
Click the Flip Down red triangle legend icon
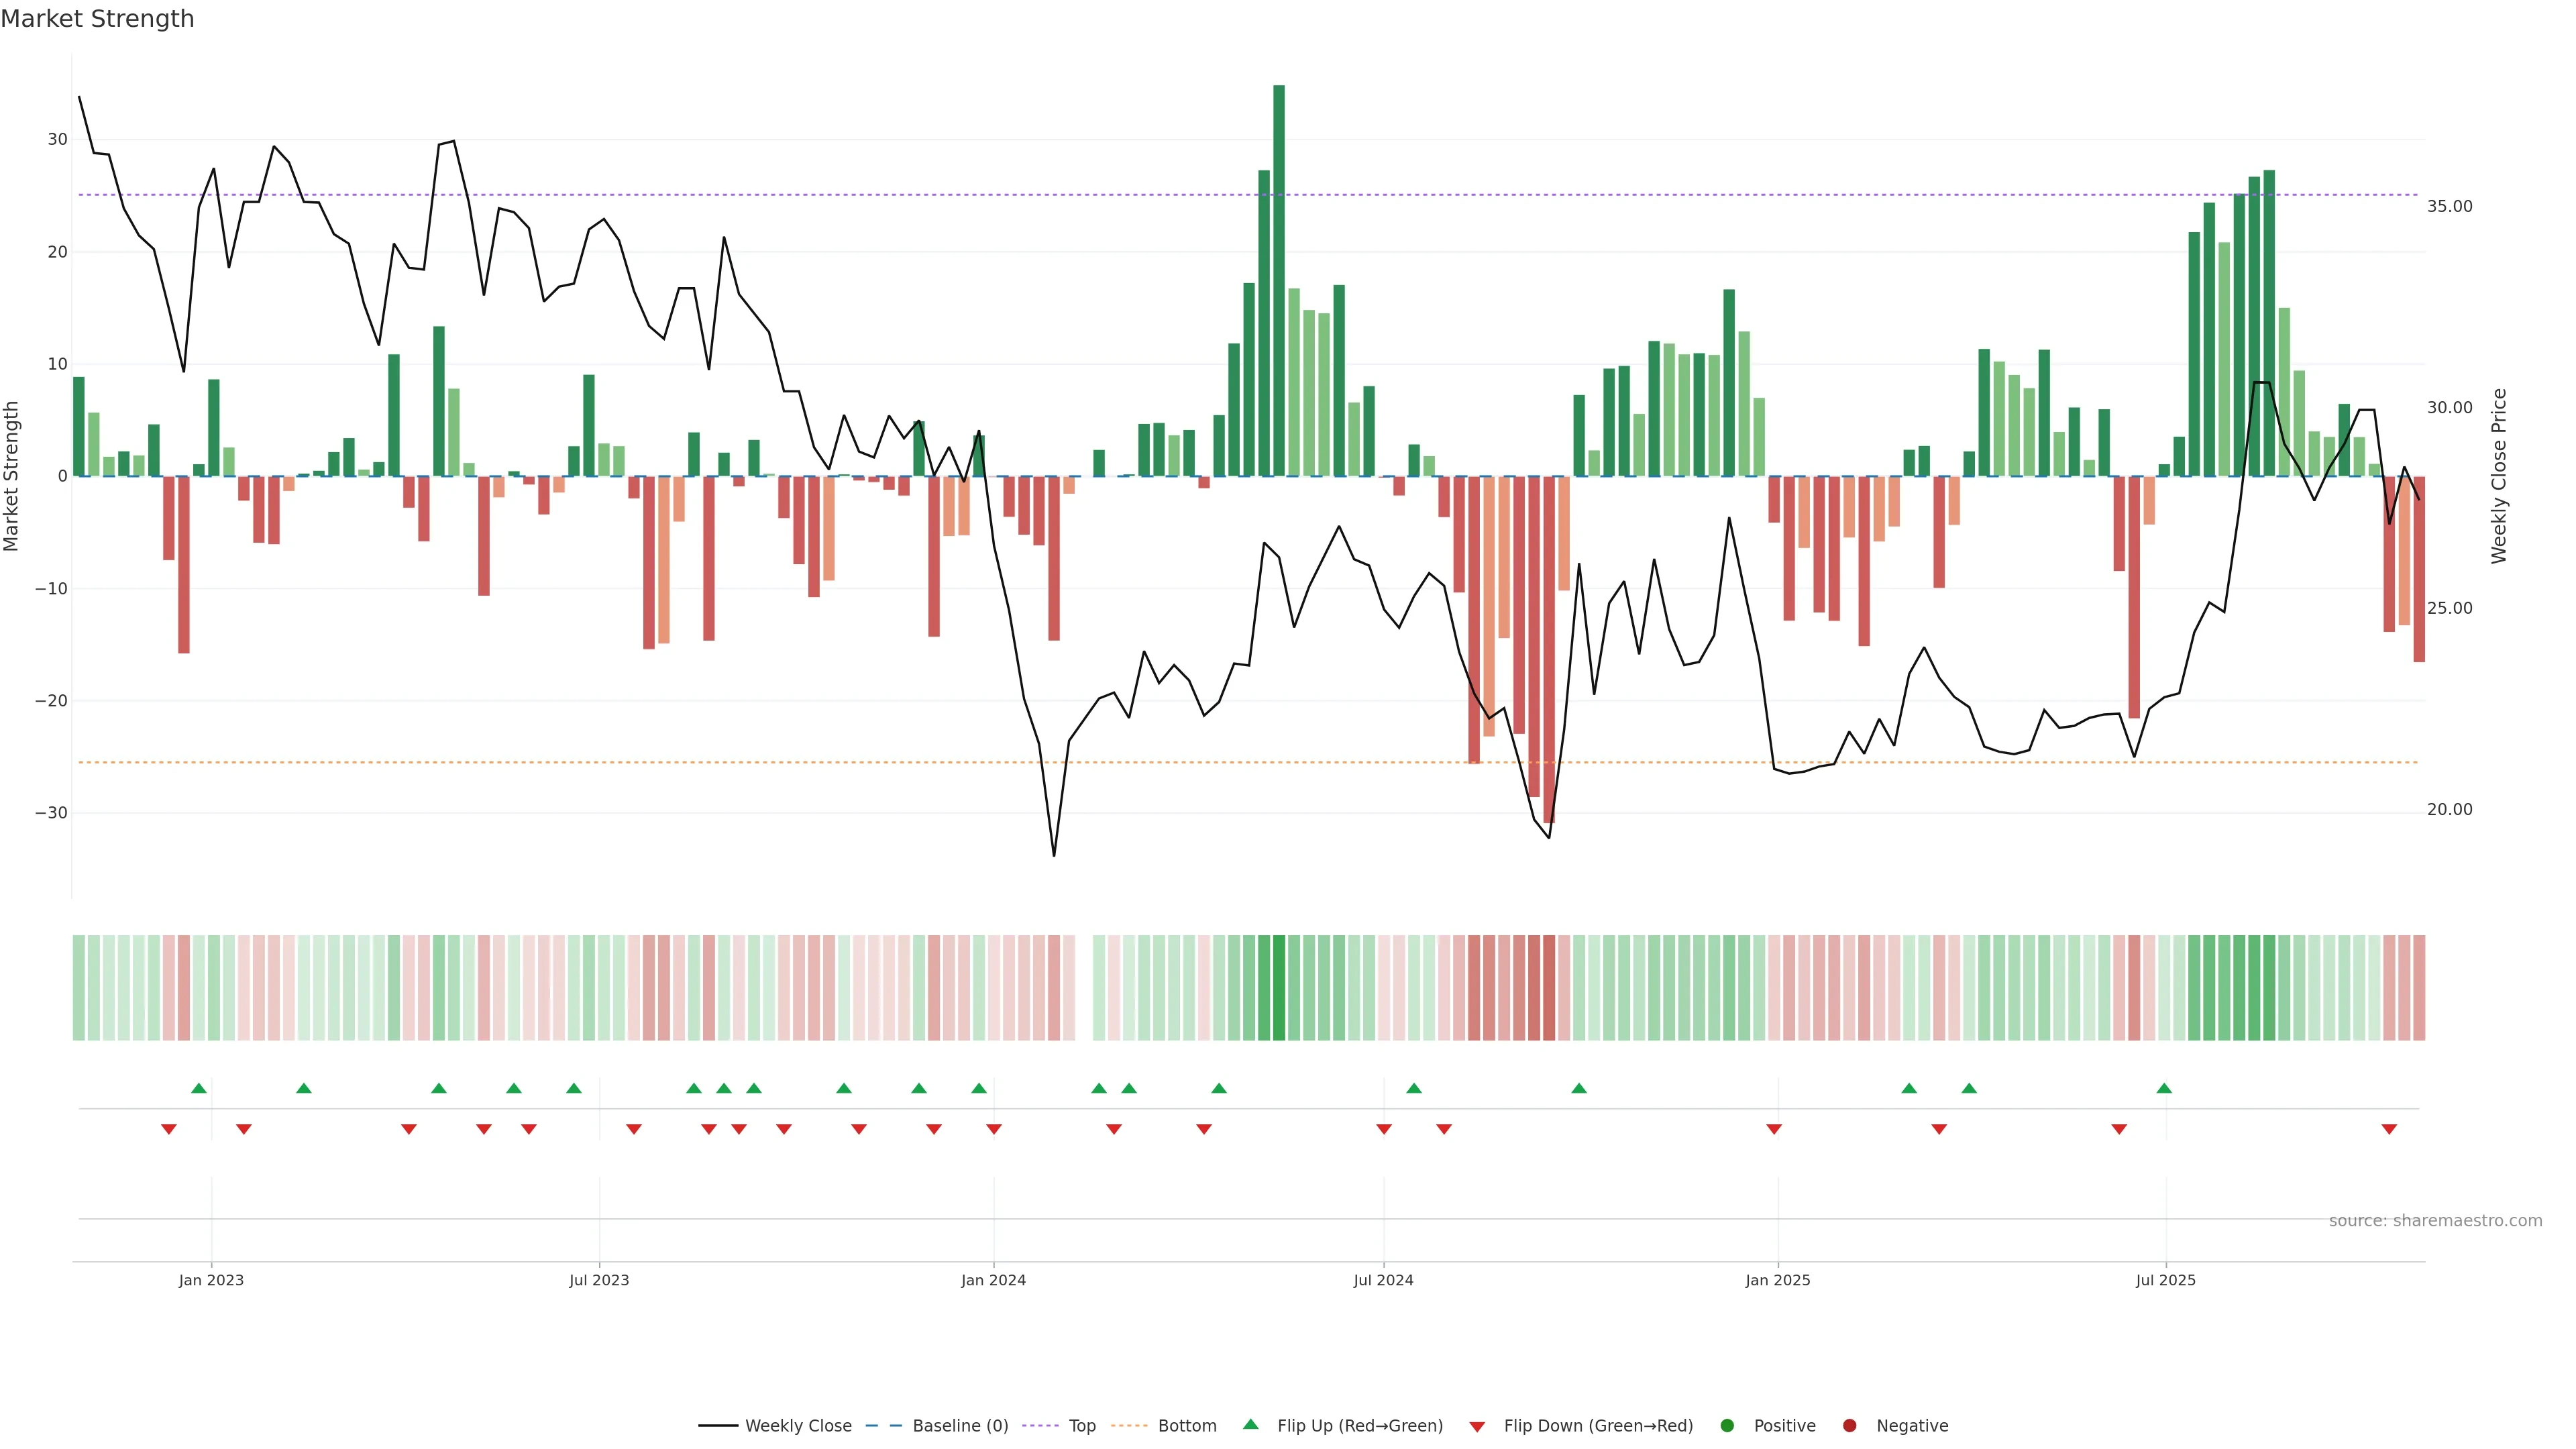point(1477,1427)
